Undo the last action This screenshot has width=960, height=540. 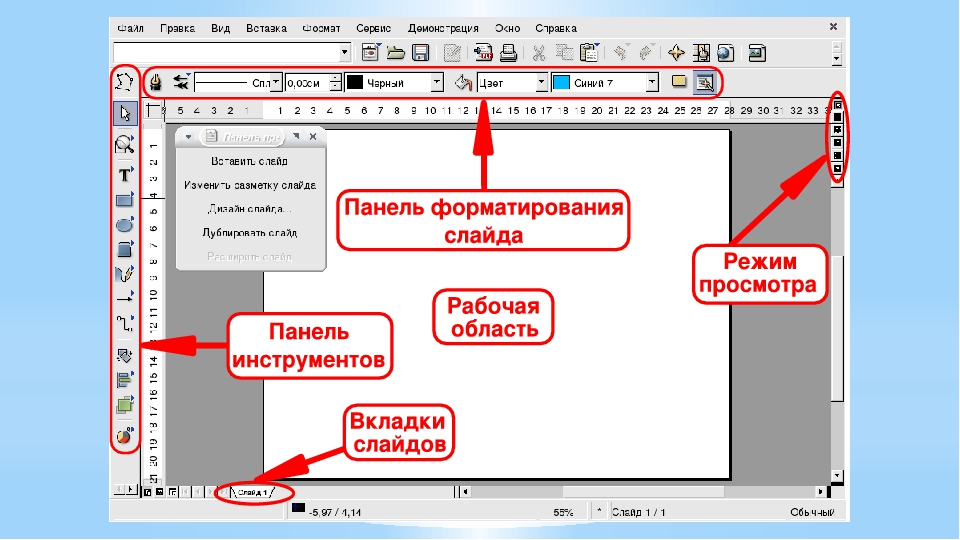(x=620, y=53)
